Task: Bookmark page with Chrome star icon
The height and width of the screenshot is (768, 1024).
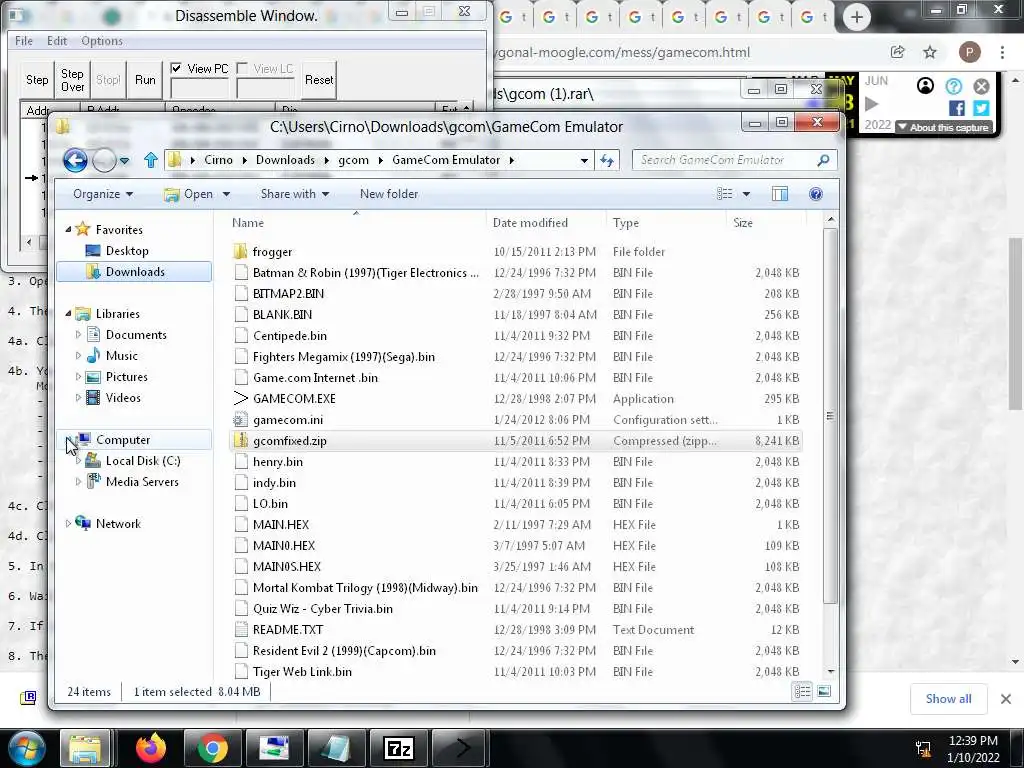Action: click(930, 52)
